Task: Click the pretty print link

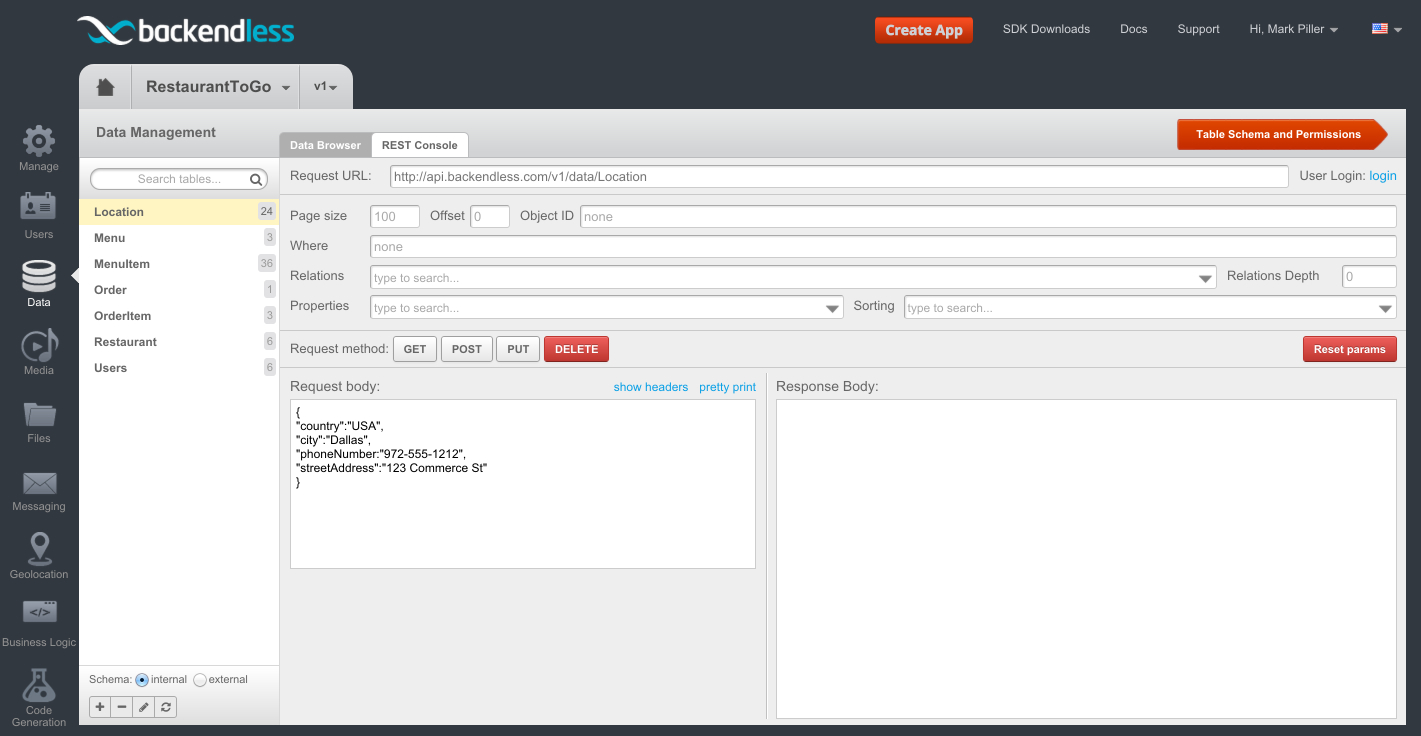Action: 727,387
